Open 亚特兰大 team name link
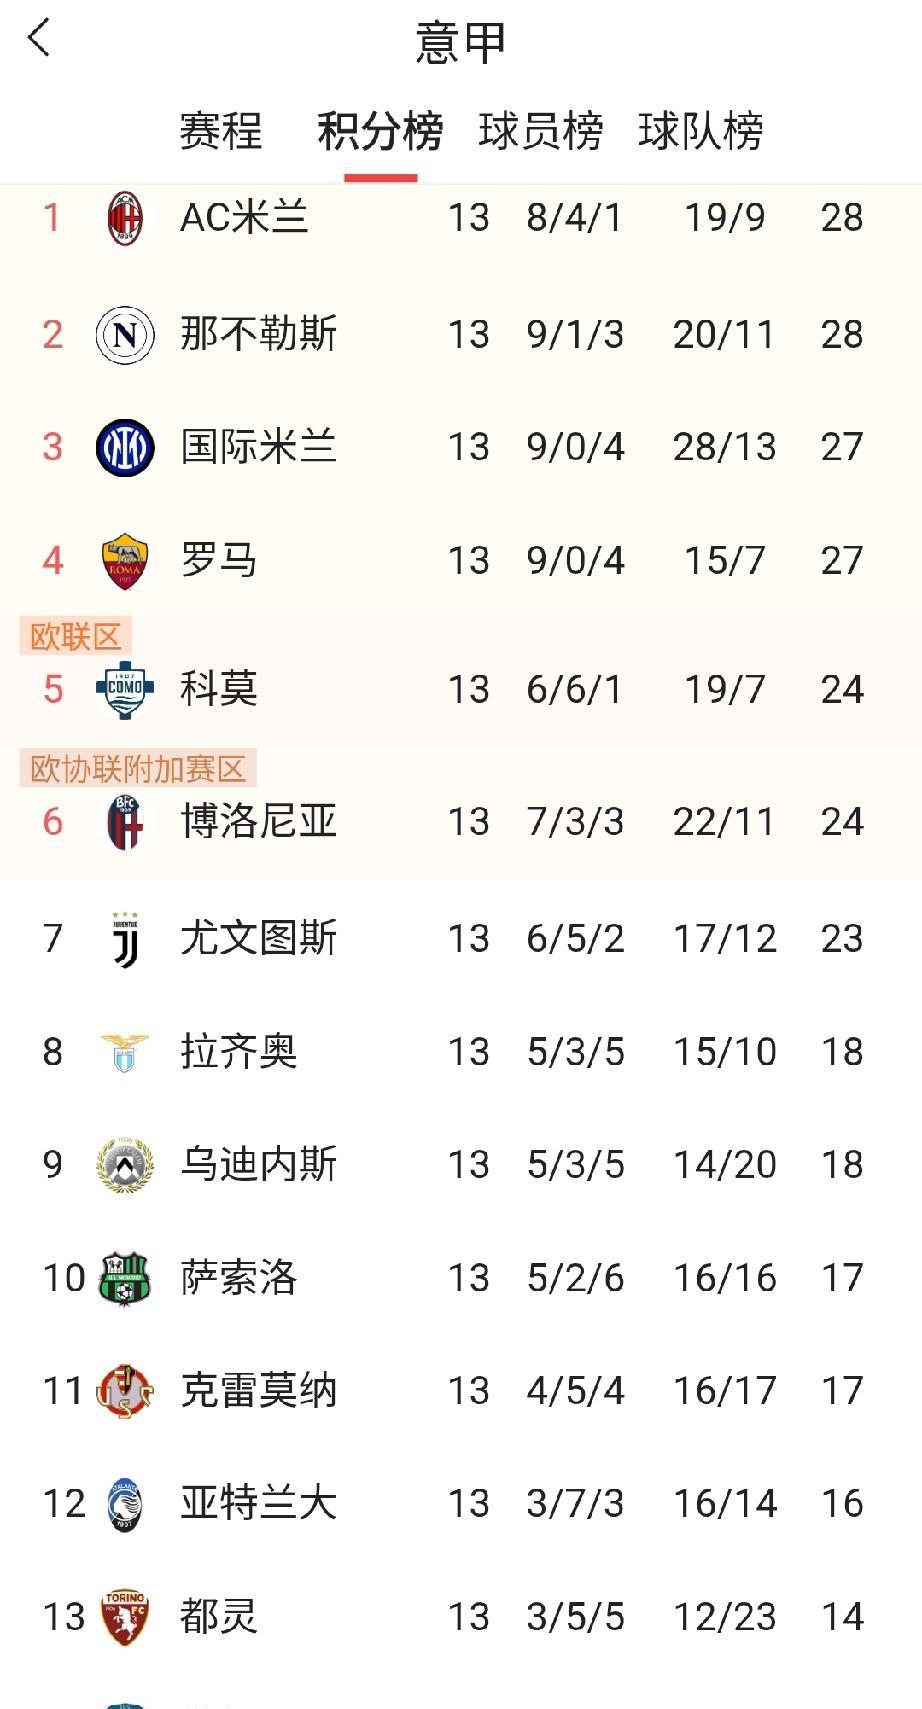 [258, 1504]
